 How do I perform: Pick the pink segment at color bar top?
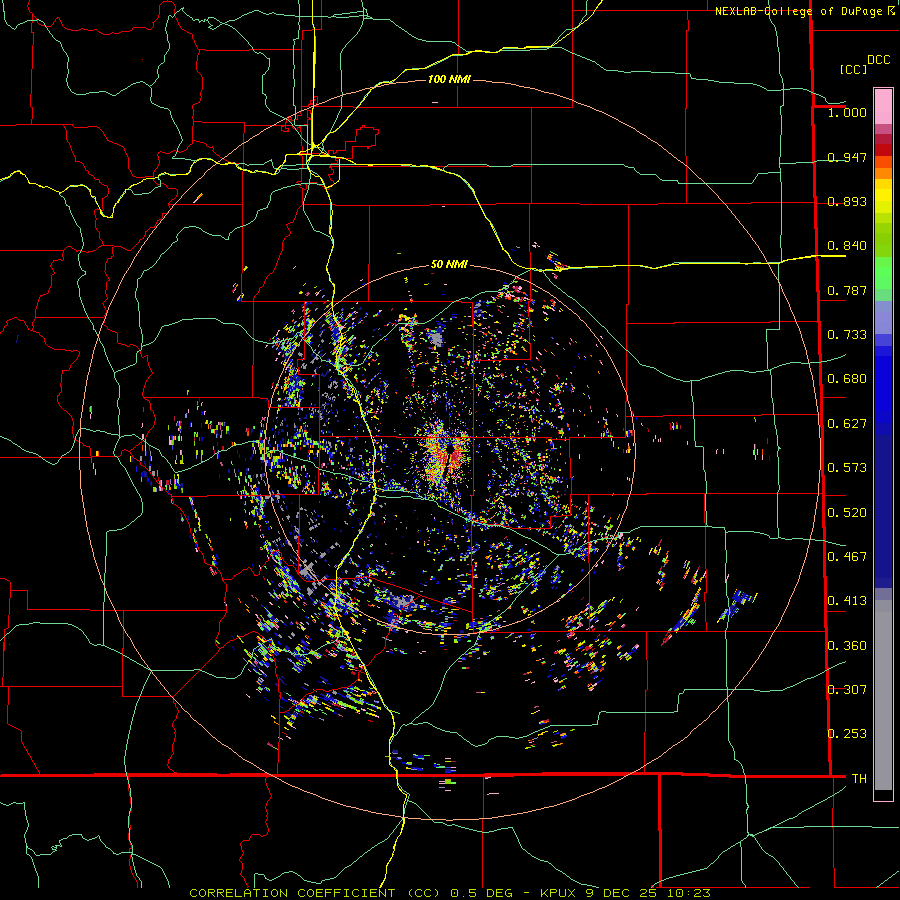coord(883,106)
